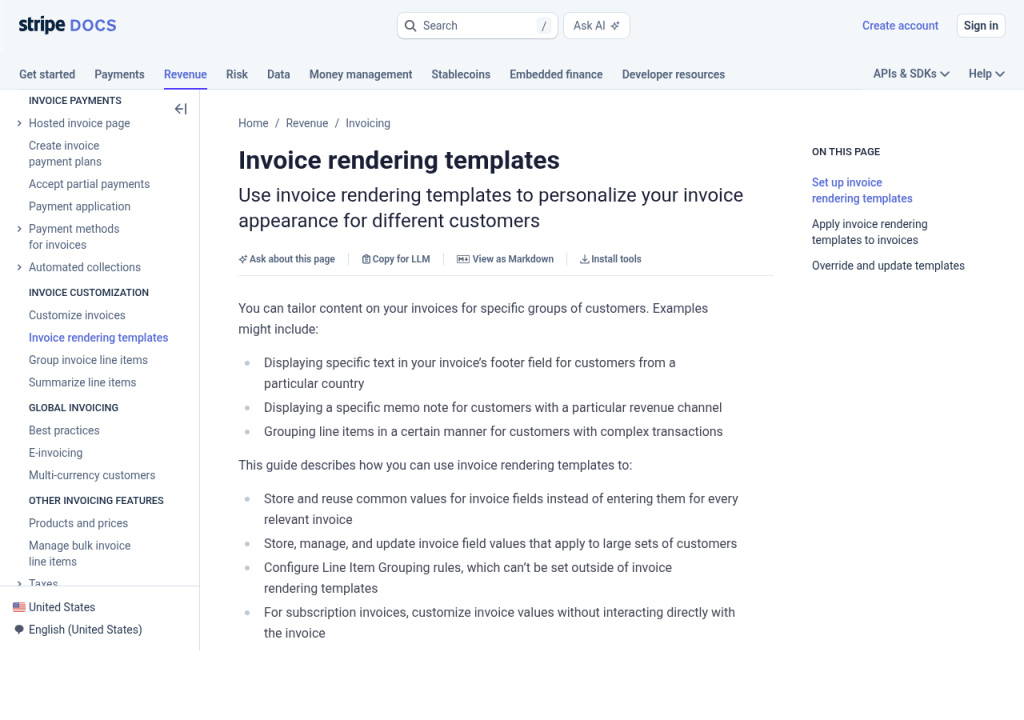Go to the Risk tab

[237, 74]
